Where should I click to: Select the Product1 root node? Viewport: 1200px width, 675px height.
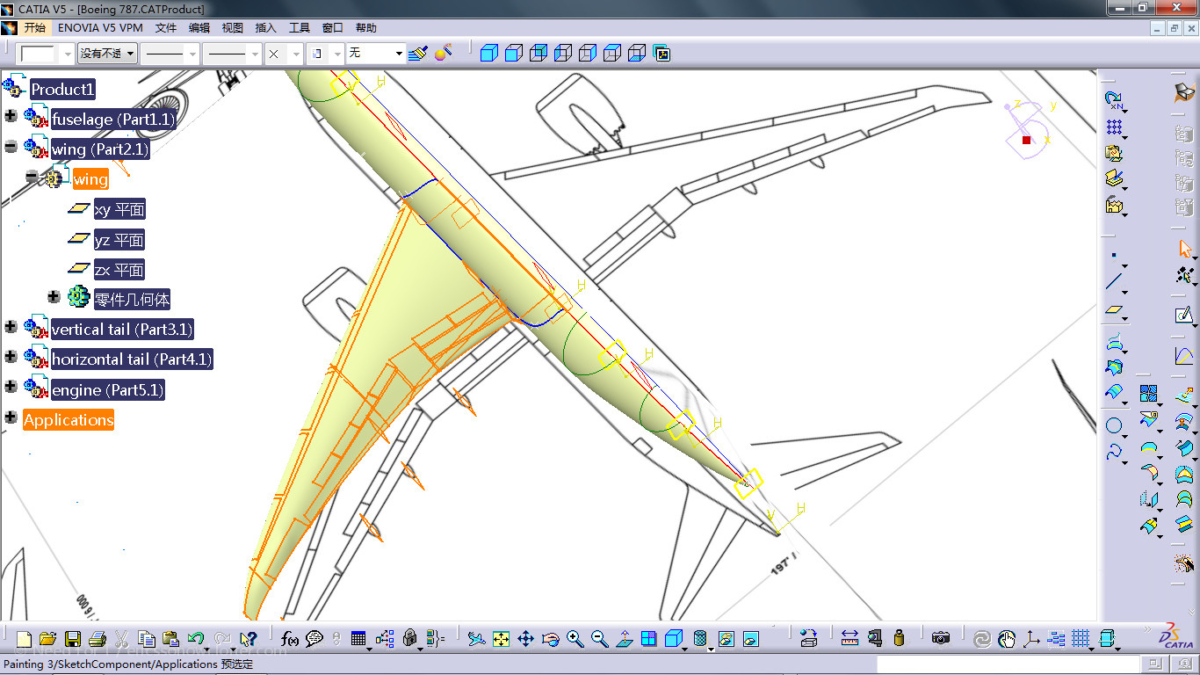click(x=62, y=89)
